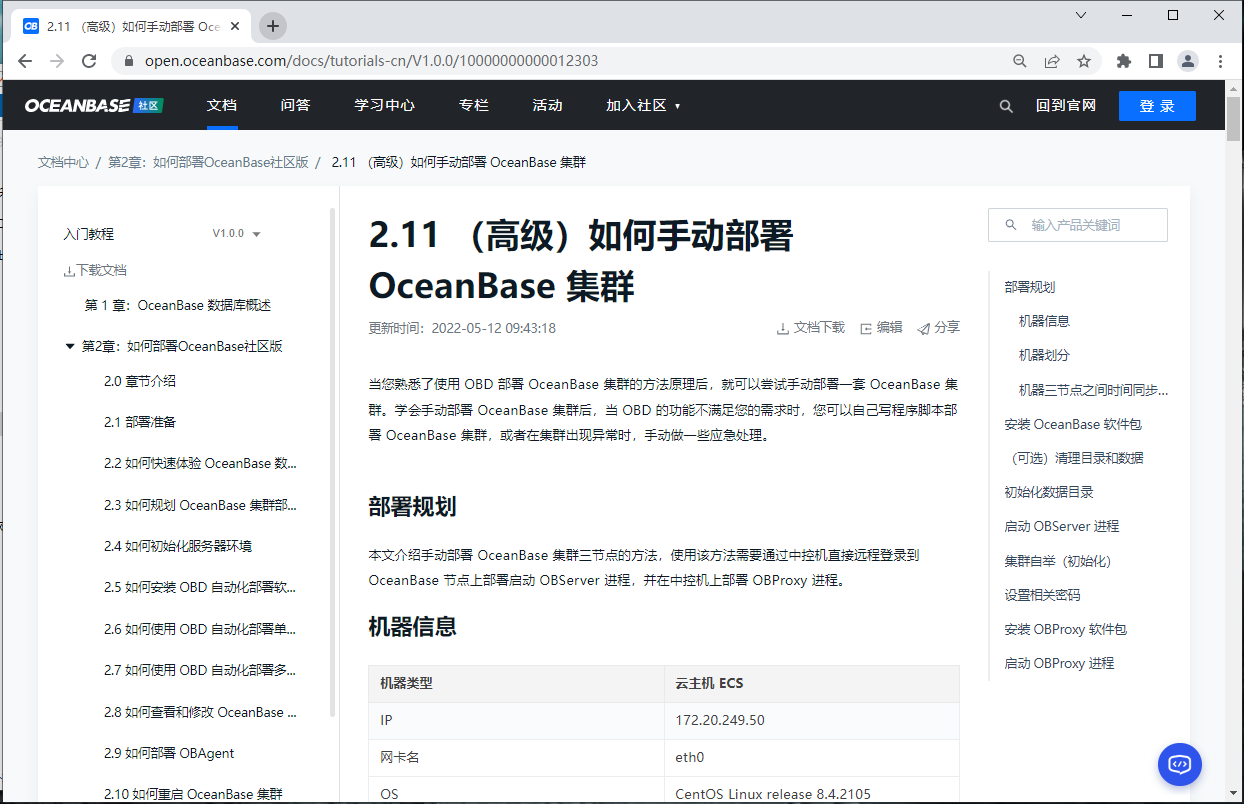
Task: Jump to 机器划分 in page outline
Action: 1044,355
